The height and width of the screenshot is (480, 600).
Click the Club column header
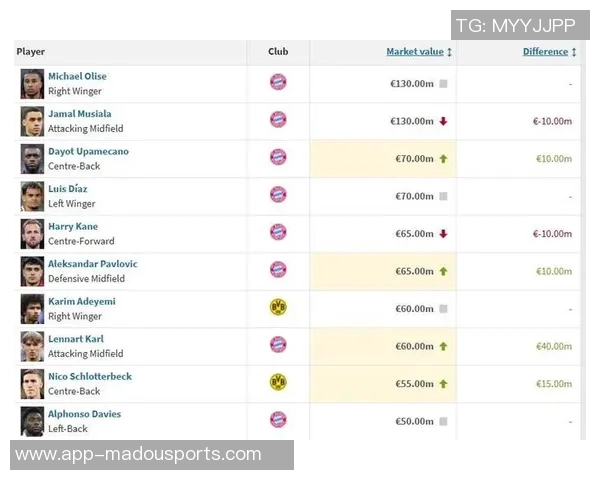click(x=278, y=52)
